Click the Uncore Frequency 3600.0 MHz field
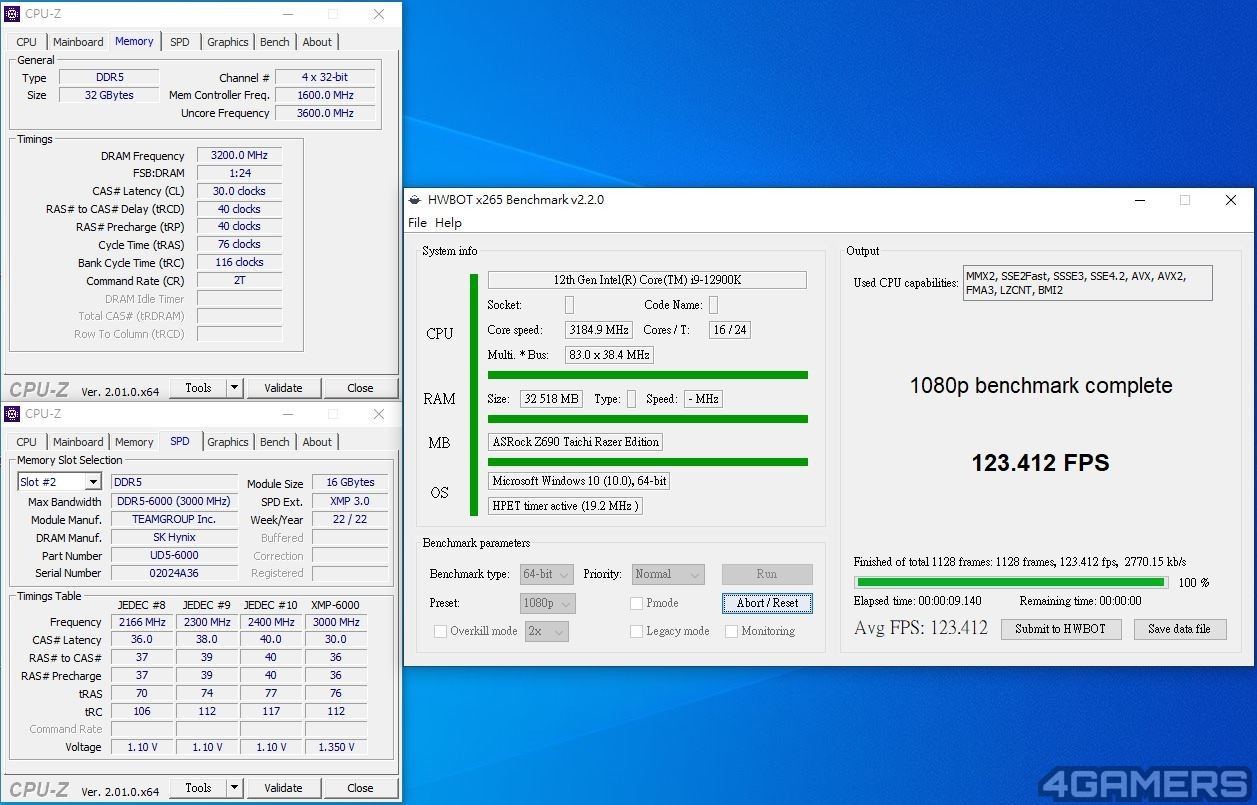The height and width of the screenshot is (805, 1257). (325, 113)
